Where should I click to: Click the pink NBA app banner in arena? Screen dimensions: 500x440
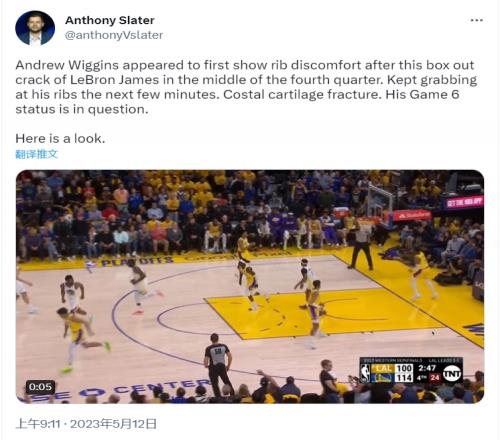click(464, 202)
